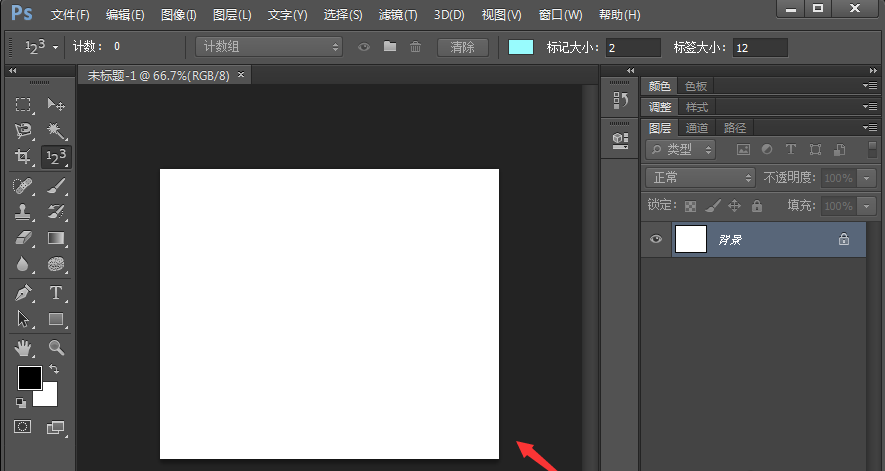Select the Pen tool
The image size is (885, 471).
(23, 293)
